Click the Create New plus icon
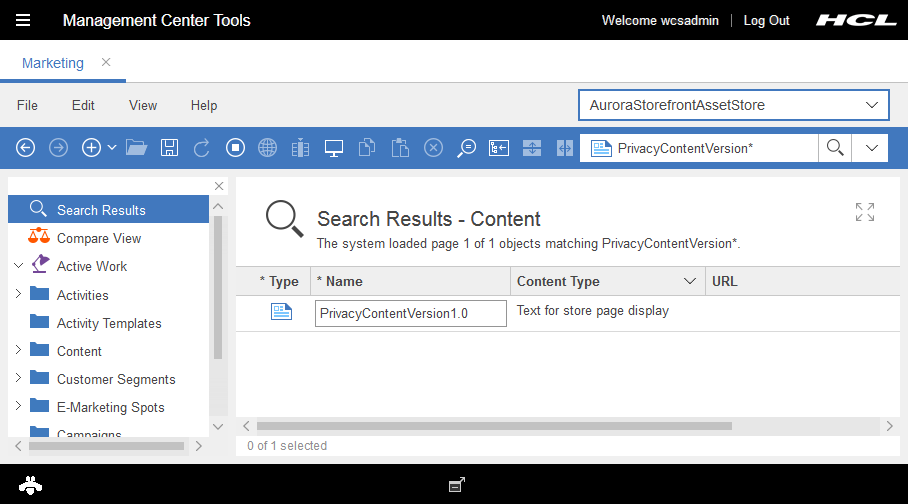This screenshot has width=908, height=504. coord(91,148)
